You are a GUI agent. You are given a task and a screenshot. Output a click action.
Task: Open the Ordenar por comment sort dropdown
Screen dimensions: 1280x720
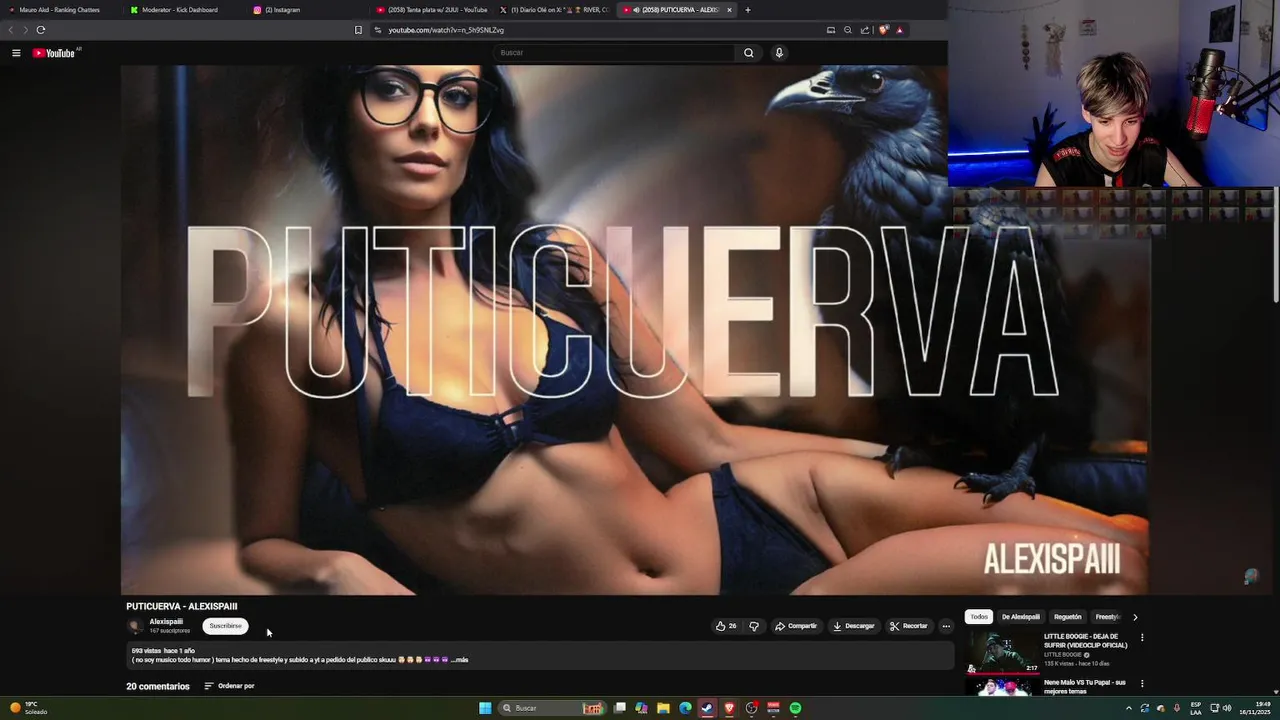coord(229,686)
